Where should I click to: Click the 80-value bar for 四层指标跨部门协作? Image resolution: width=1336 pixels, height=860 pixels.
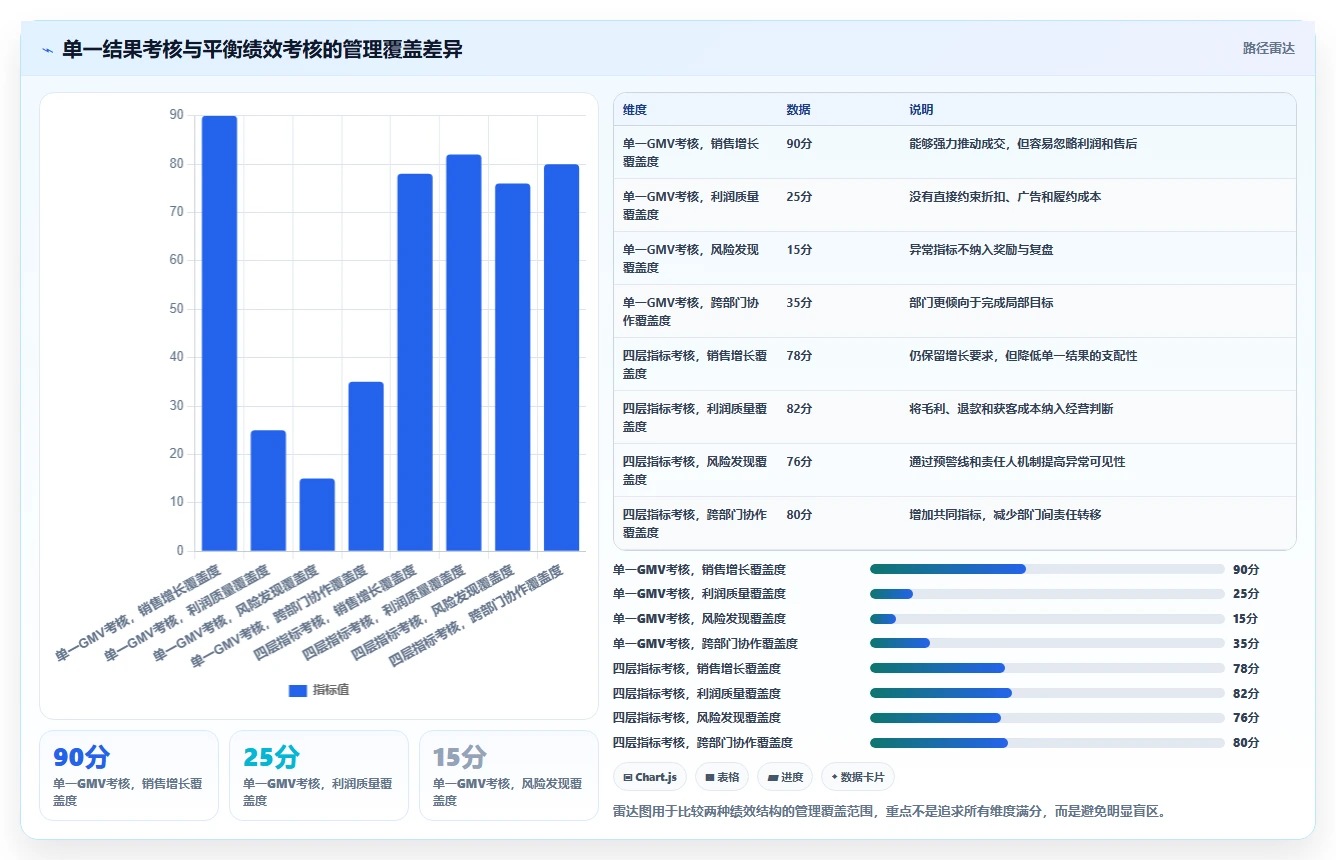[561, 357]
